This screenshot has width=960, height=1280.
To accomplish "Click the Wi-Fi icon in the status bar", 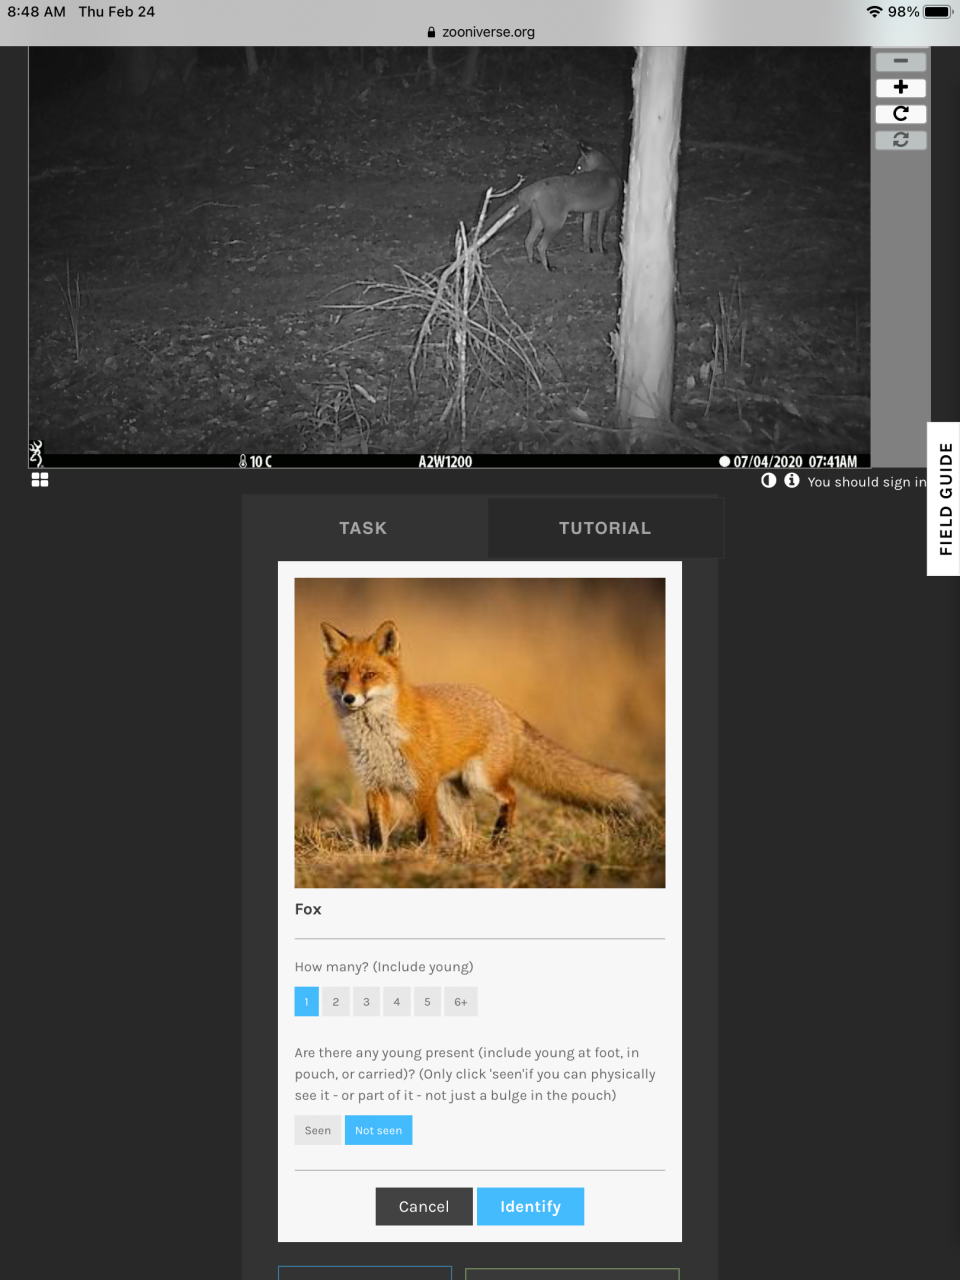I will click(874, 12).
